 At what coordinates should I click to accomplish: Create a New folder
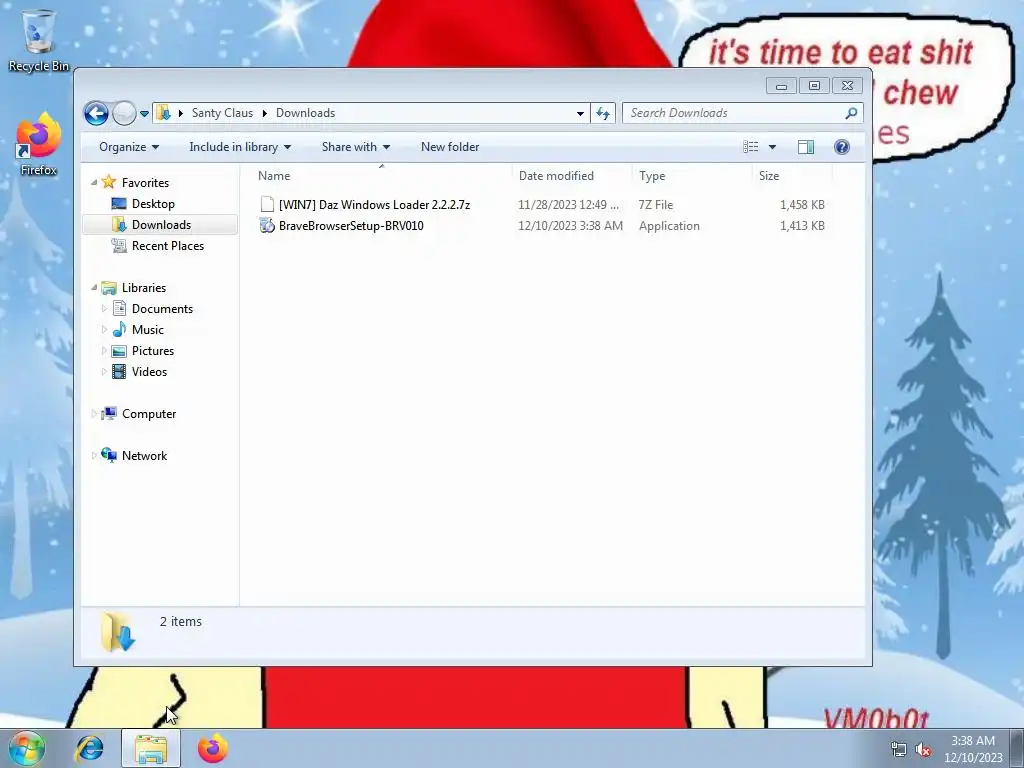(450, 147)
